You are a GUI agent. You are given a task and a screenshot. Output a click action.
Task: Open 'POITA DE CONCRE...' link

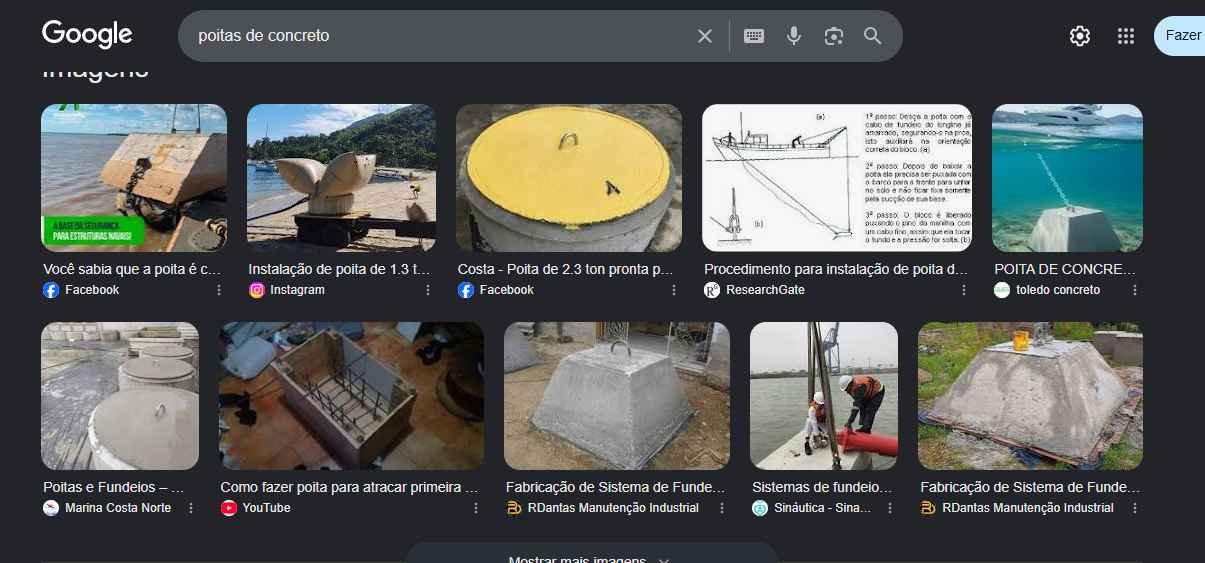coord(1065,269)
